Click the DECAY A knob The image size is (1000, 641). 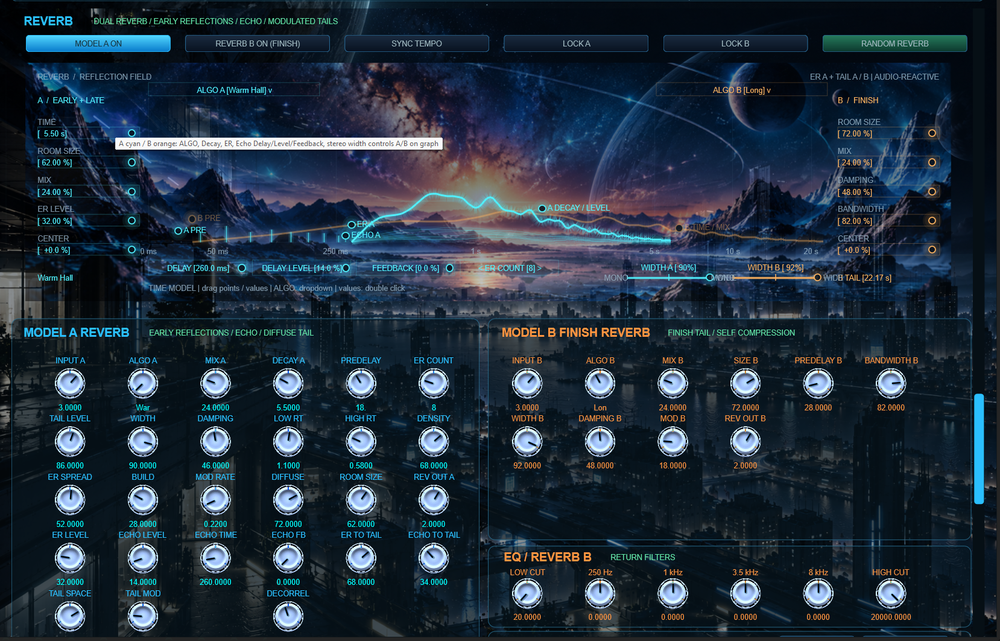point(288,384)
